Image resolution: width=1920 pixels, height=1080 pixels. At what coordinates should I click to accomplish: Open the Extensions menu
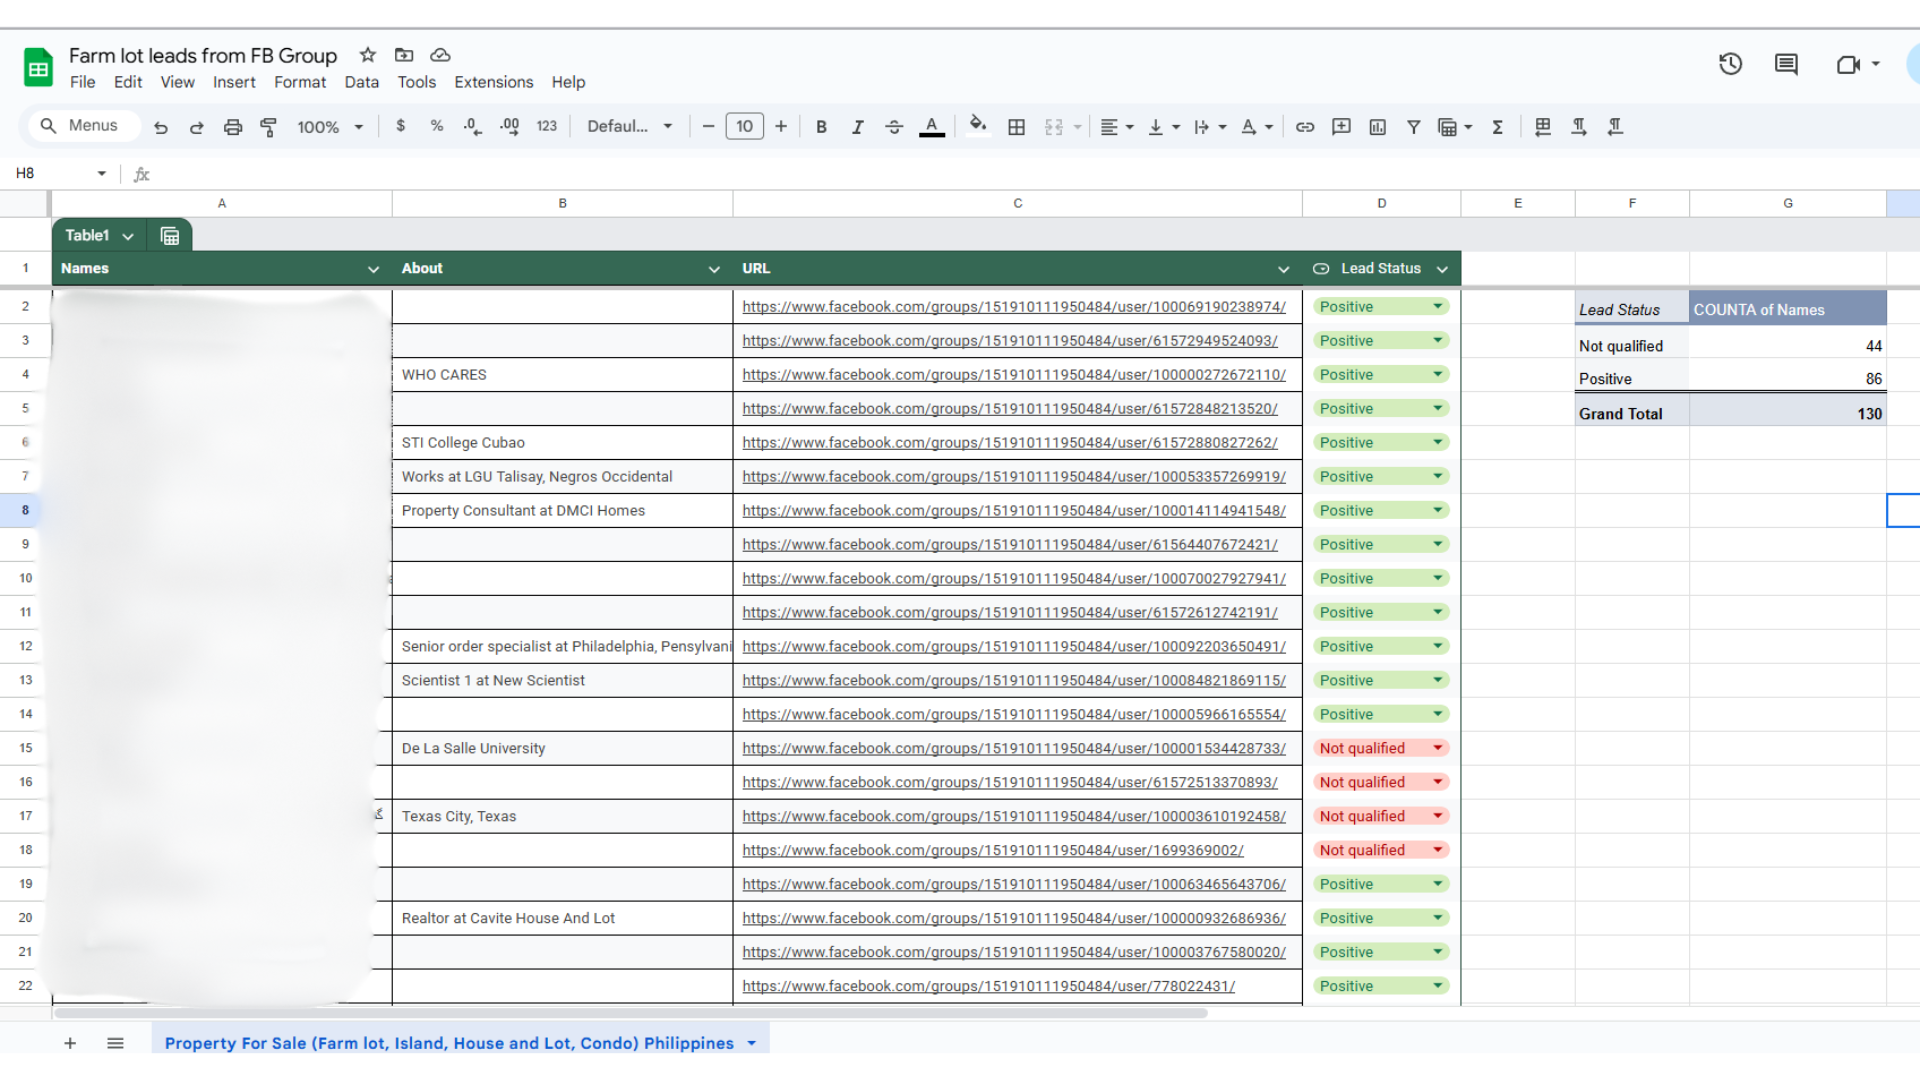pyautogui.click(x=494, y=82)
